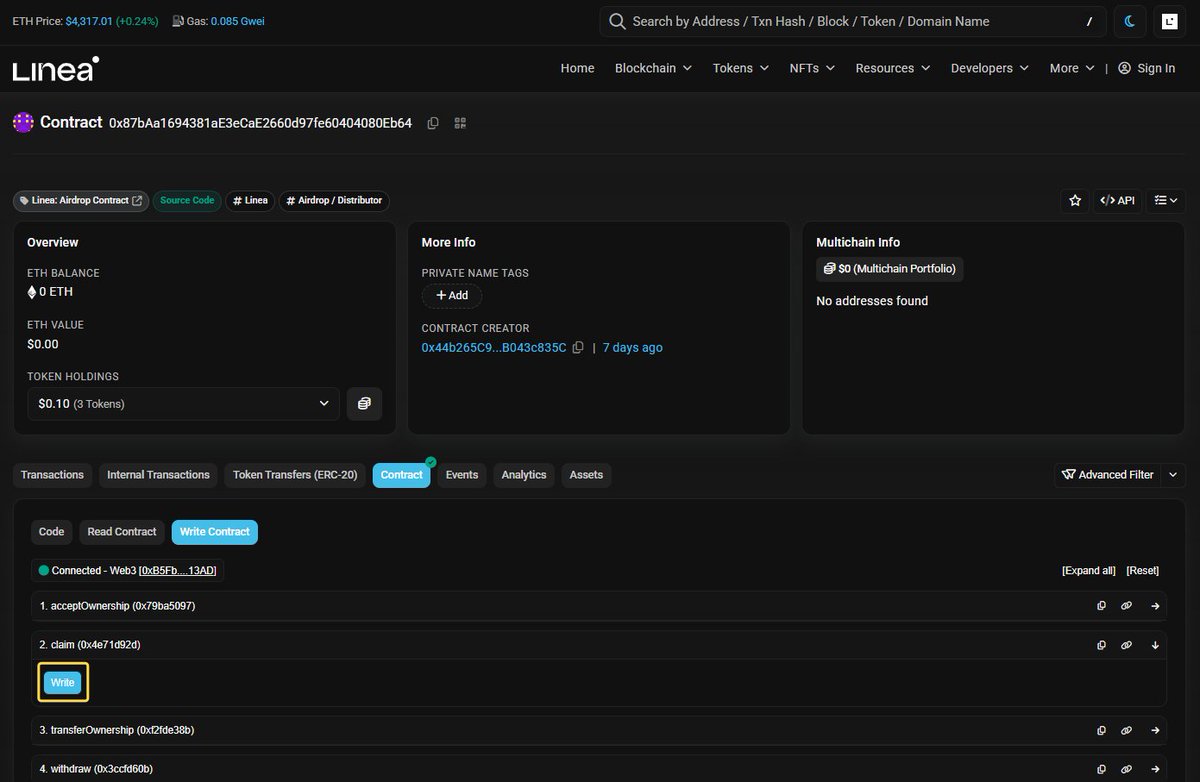Click the contract blockie avatar
Image resolution: width=1200 pixels, height=782 pixels.
(23, 123)
